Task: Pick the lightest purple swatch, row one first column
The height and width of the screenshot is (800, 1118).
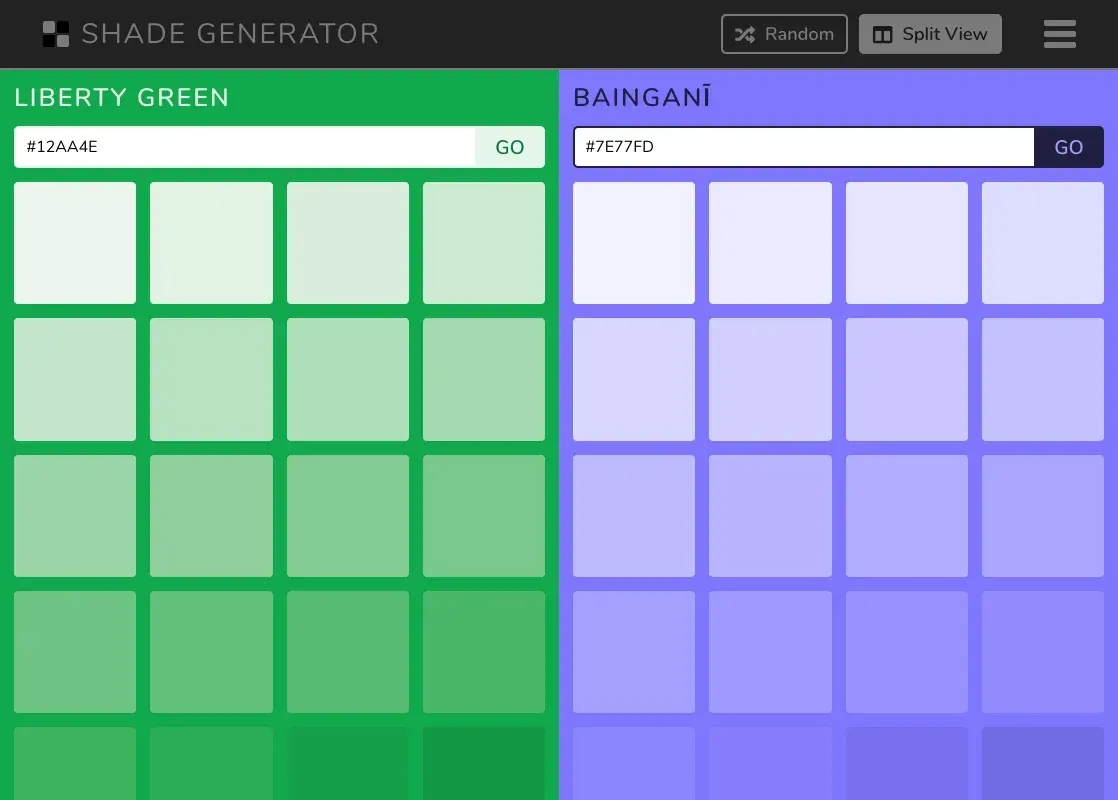Action: click(634, 243)
